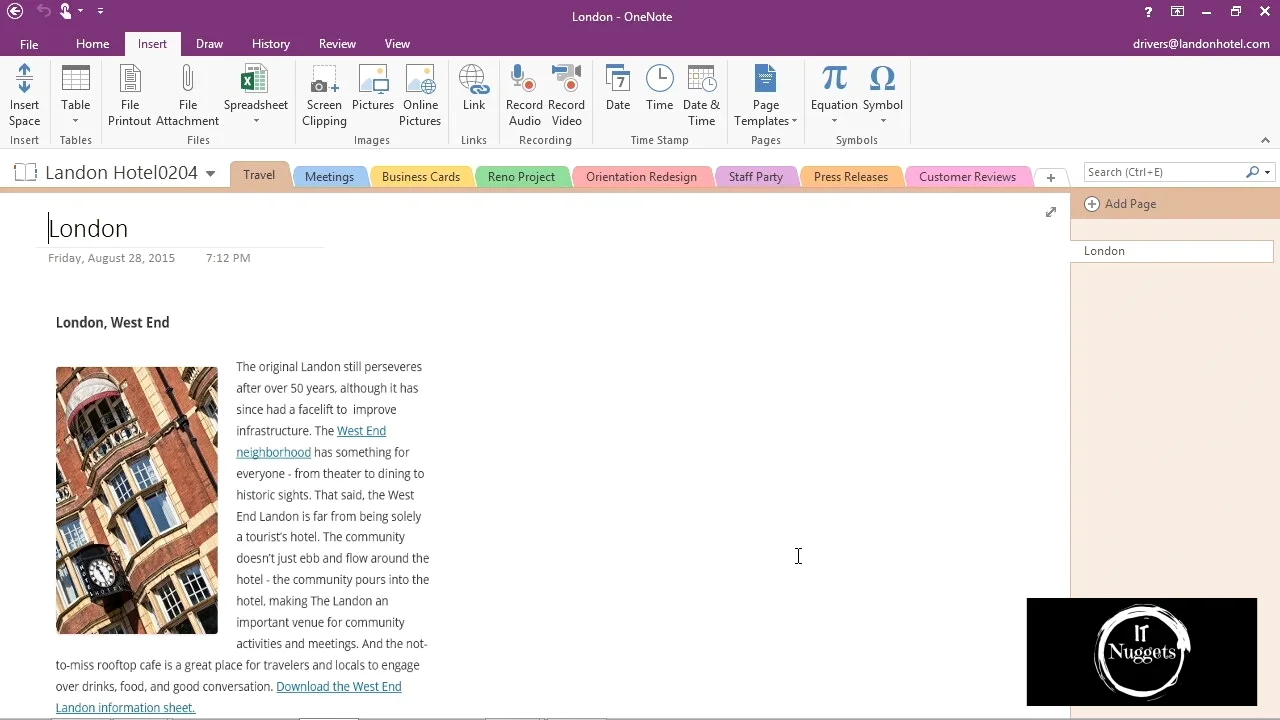1280x720 pixels.
Task: Insert the current Time stamp
Action: [659, 88]
